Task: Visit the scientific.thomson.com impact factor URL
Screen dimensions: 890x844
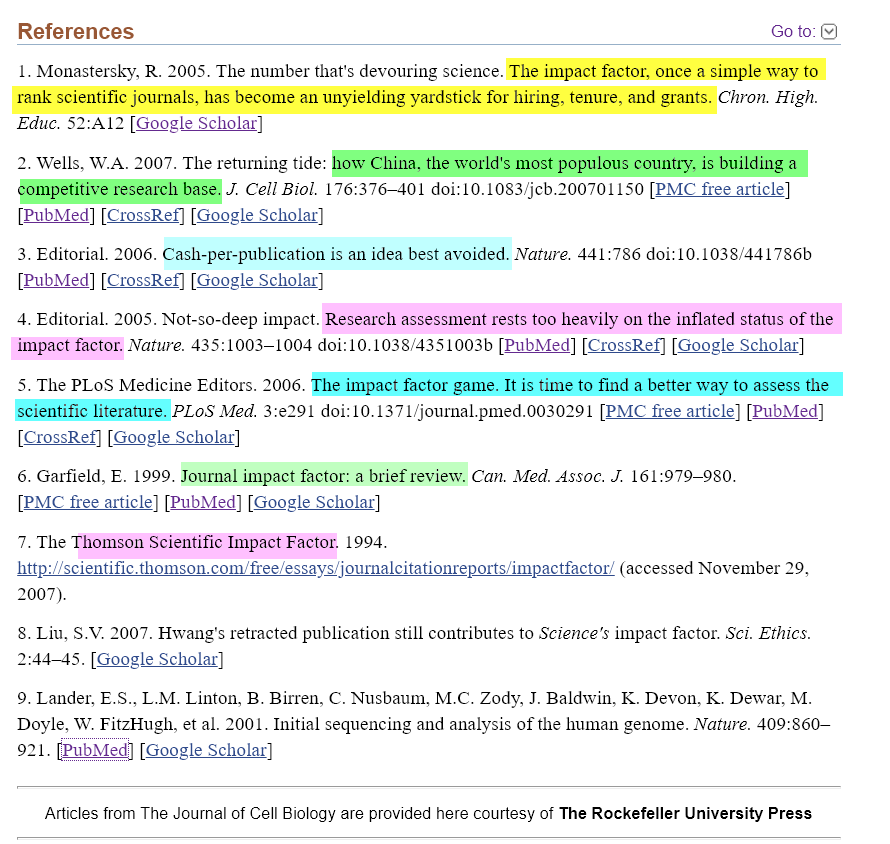Action: pos(315,568)
